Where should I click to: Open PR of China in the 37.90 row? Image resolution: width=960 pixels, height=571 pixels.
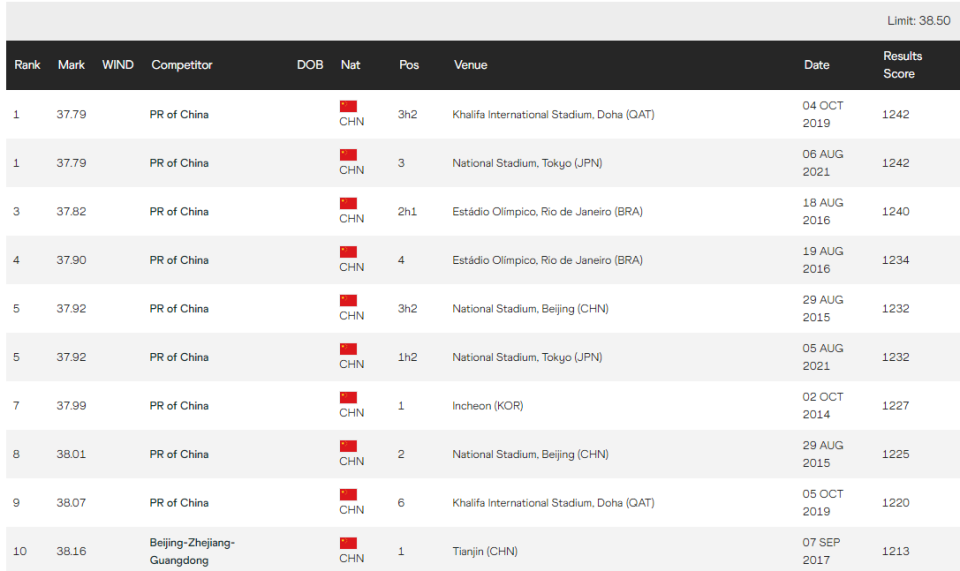pyautogui.click(x=179, y=260)
